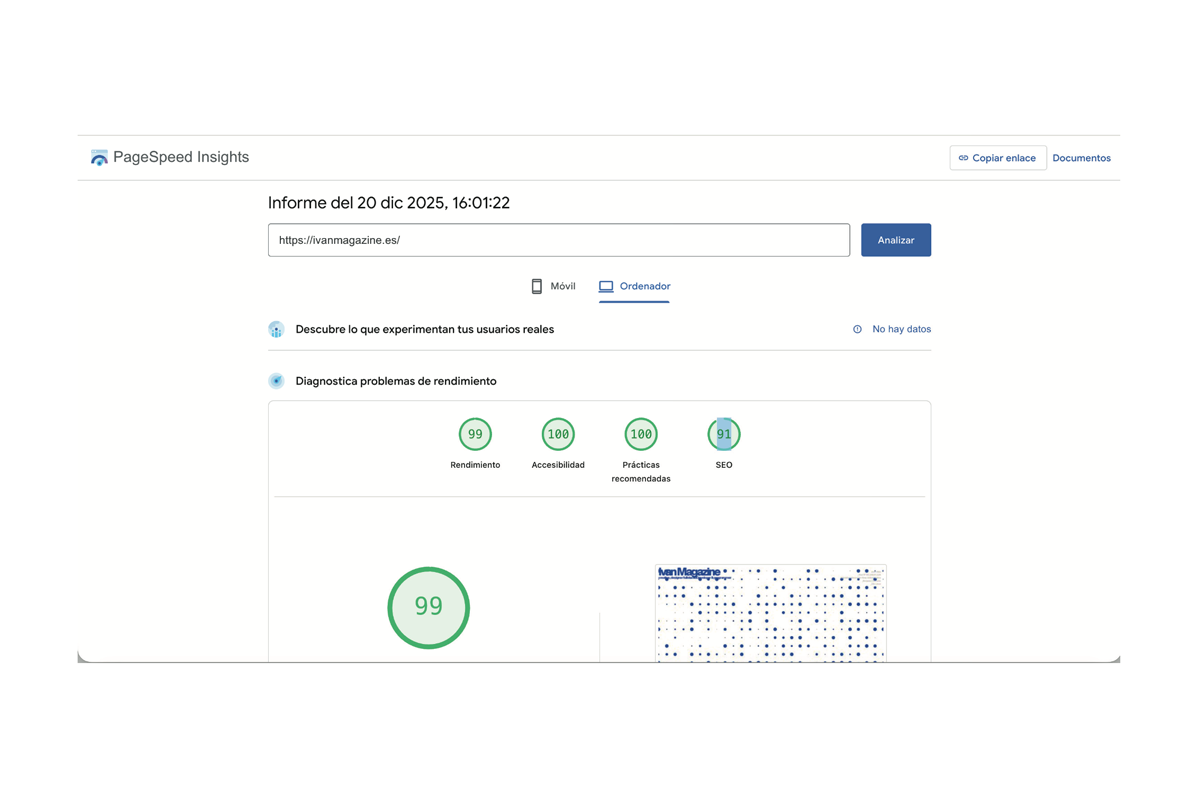Click the large 99 performance gauge

[x=429, y=607]
